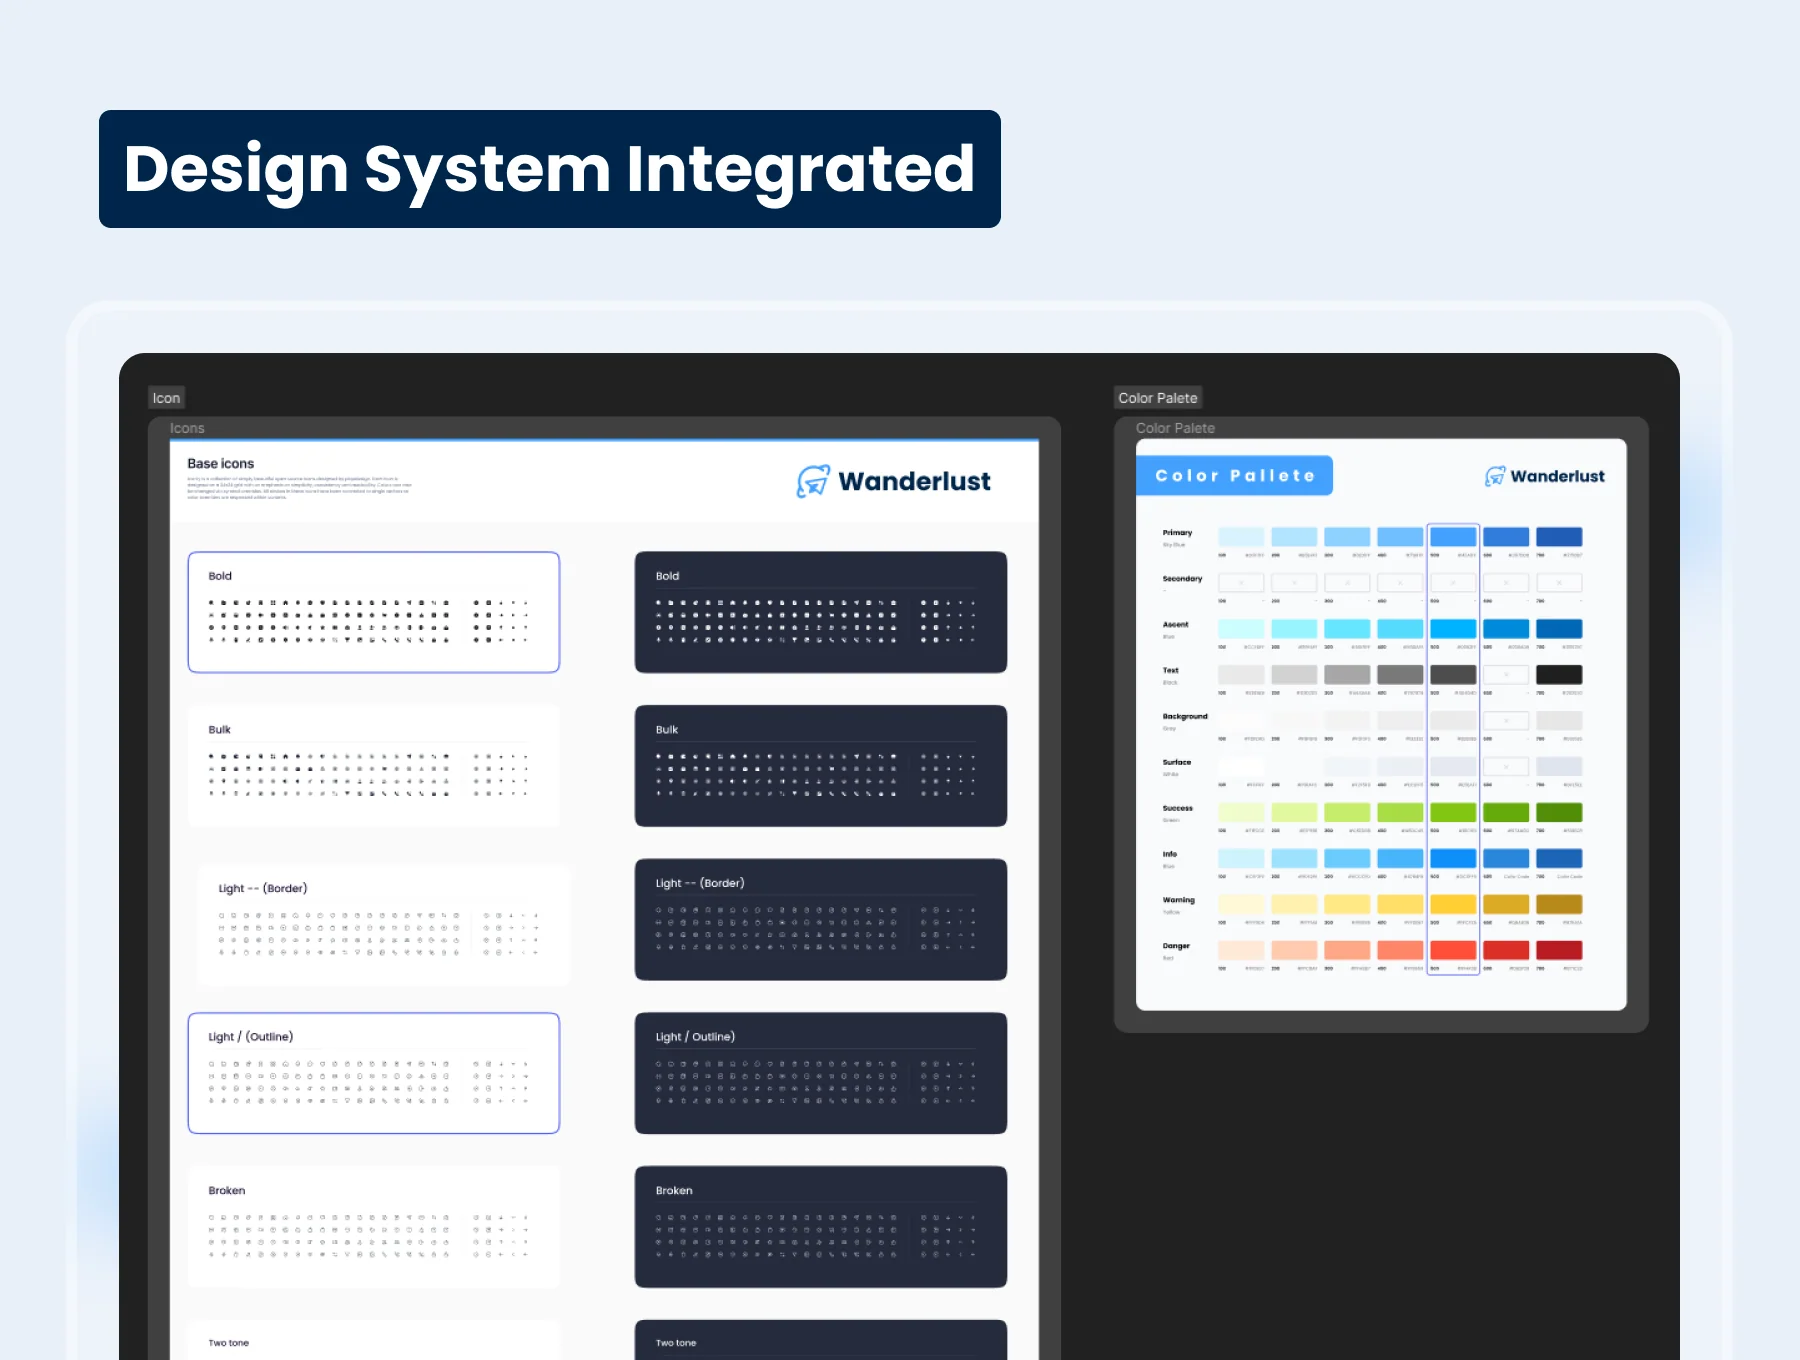Pick the Danger 100 pale peach swatch
This screenshot has height=1360, width=1800.
click(x=1241, y=951)
